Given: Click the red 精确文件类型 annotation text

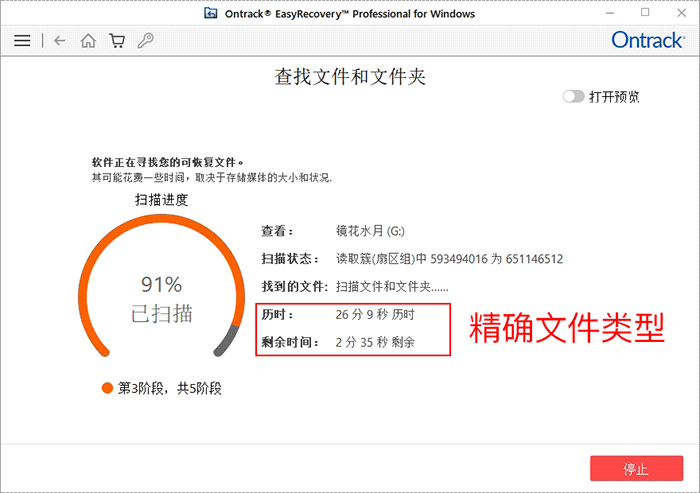Looking at the screenshot, I should pos(567,327).
